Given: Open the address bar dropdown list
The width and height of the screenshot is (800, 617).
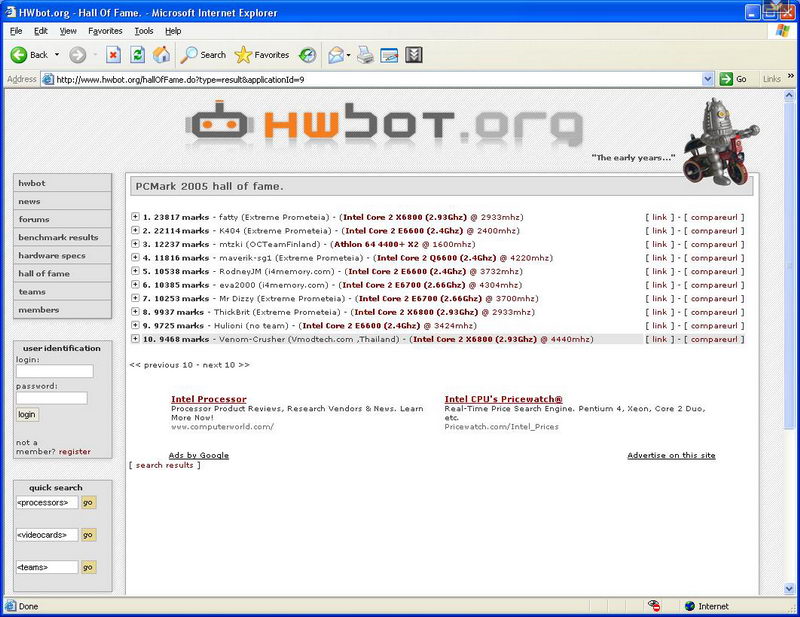Looking at the screenshot, I should 707,79.
